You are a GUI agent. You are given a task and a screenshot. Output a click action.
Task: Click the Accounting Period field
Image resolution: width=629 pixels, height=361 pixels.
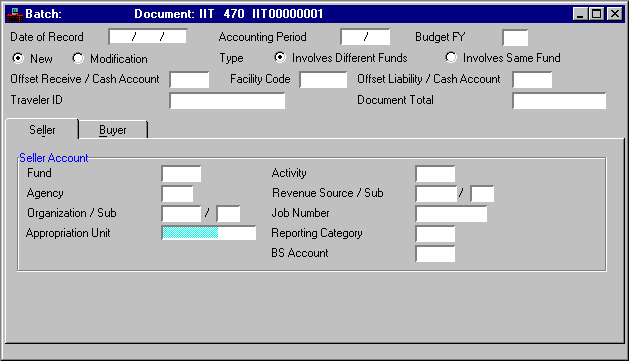pos(365,37)
